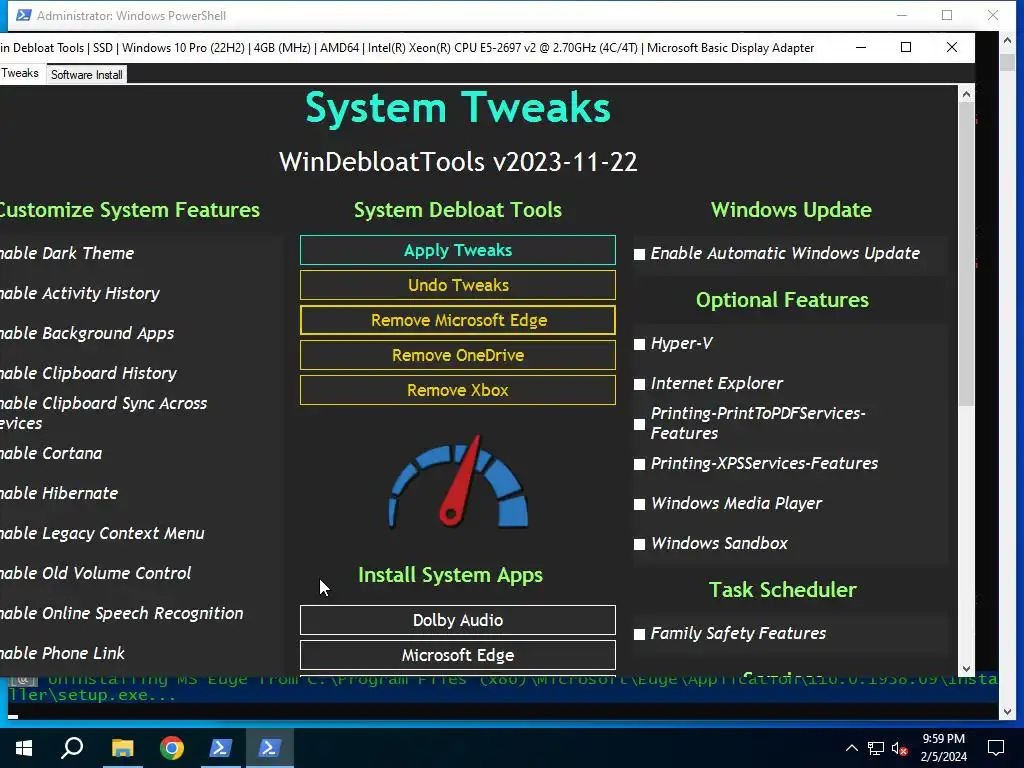1024x768 pixels.
Task: Open the Software Install tab
Action: [87, 74]
